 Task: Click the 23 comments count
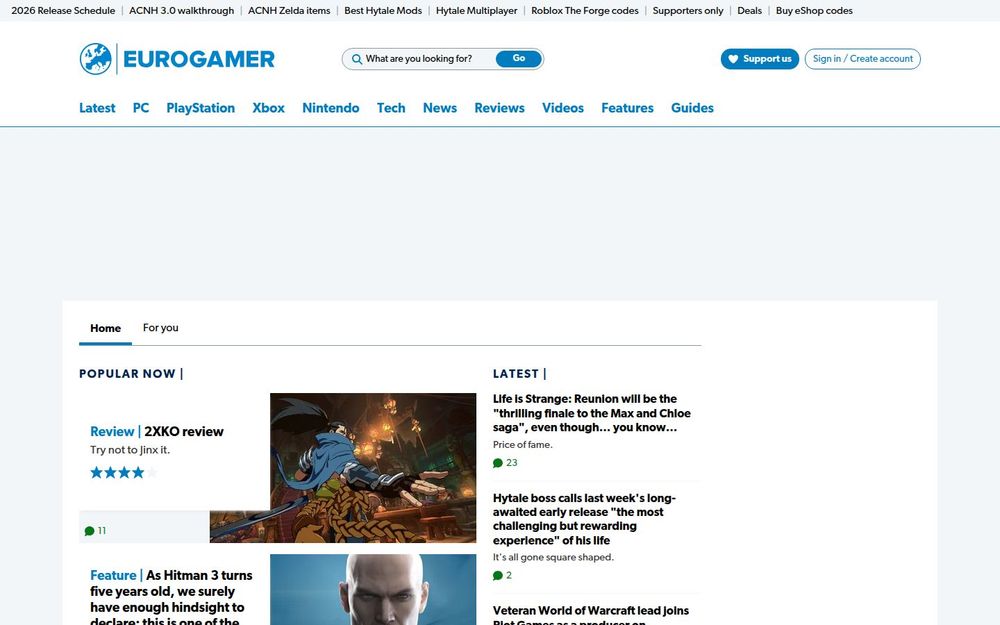click(511, 463)
